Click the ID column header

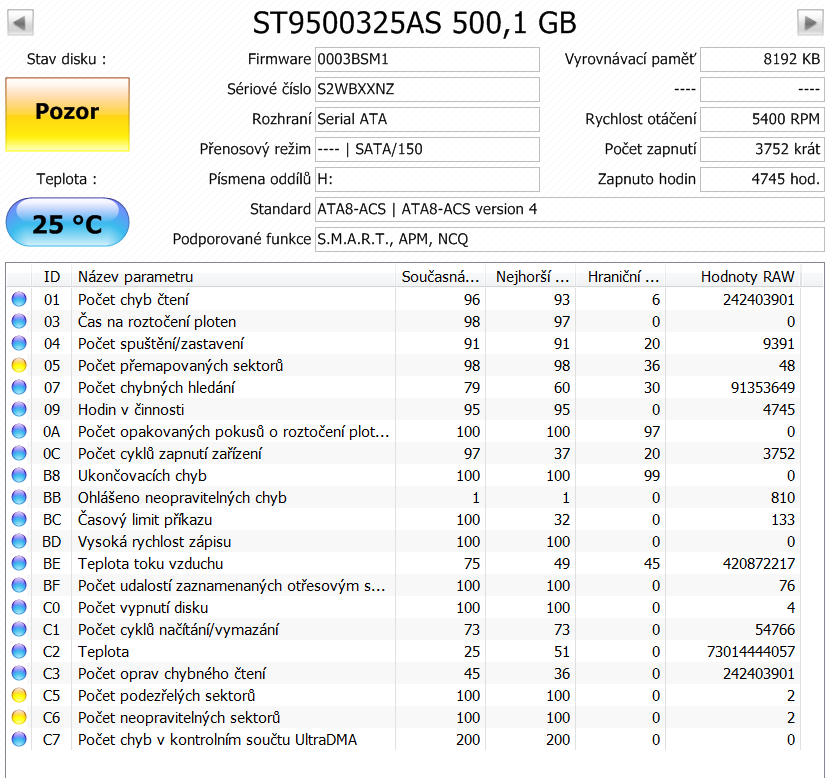52,276
